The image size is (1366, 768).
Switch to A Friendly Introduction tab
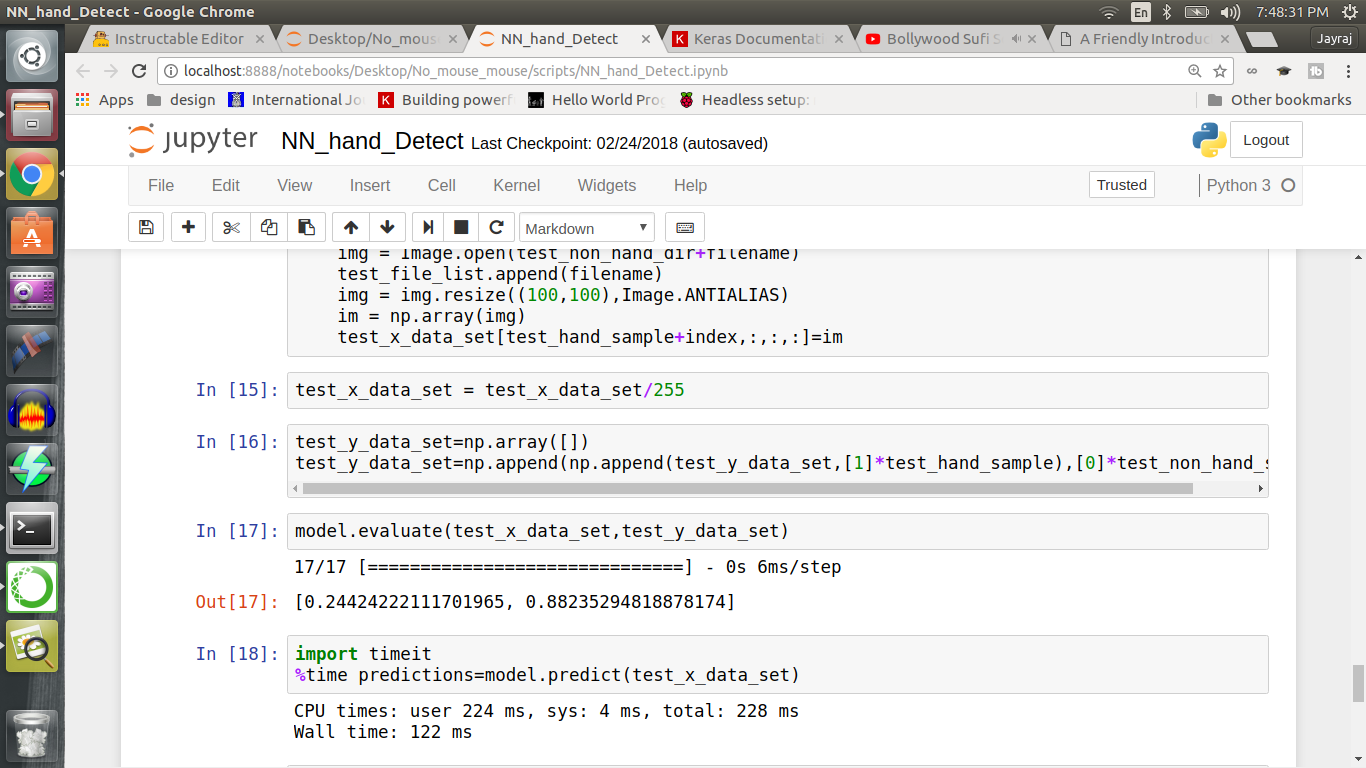click(x=1146, y=39)
